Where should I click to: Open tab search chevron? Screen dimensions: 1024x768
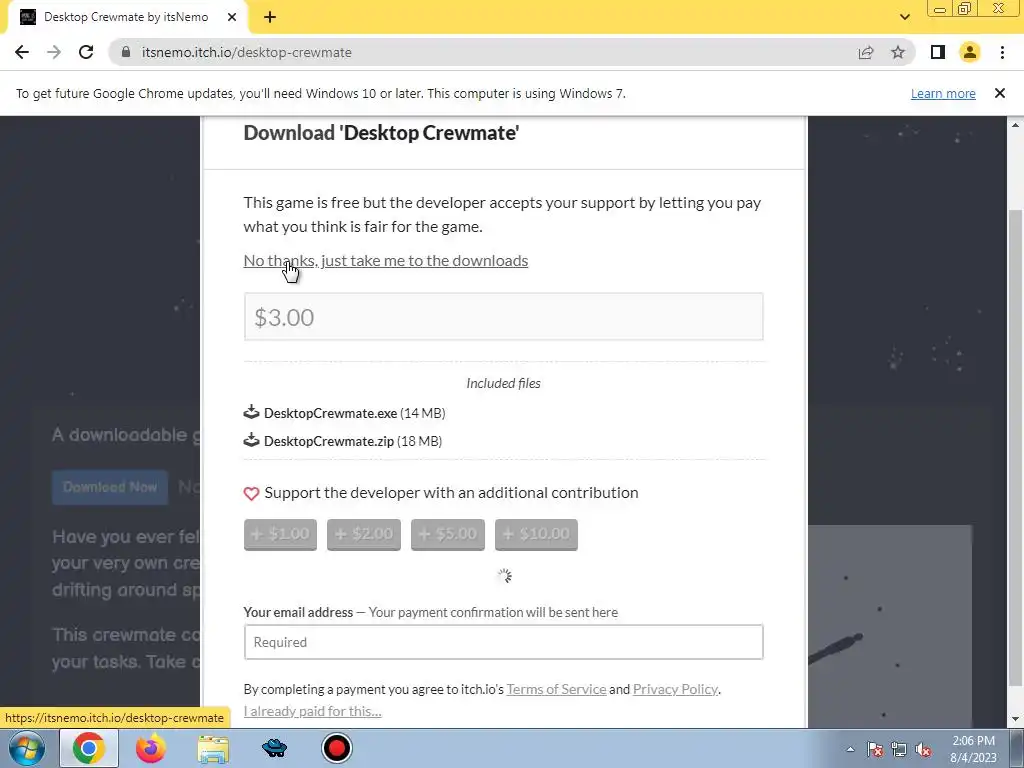click(904, 17)
